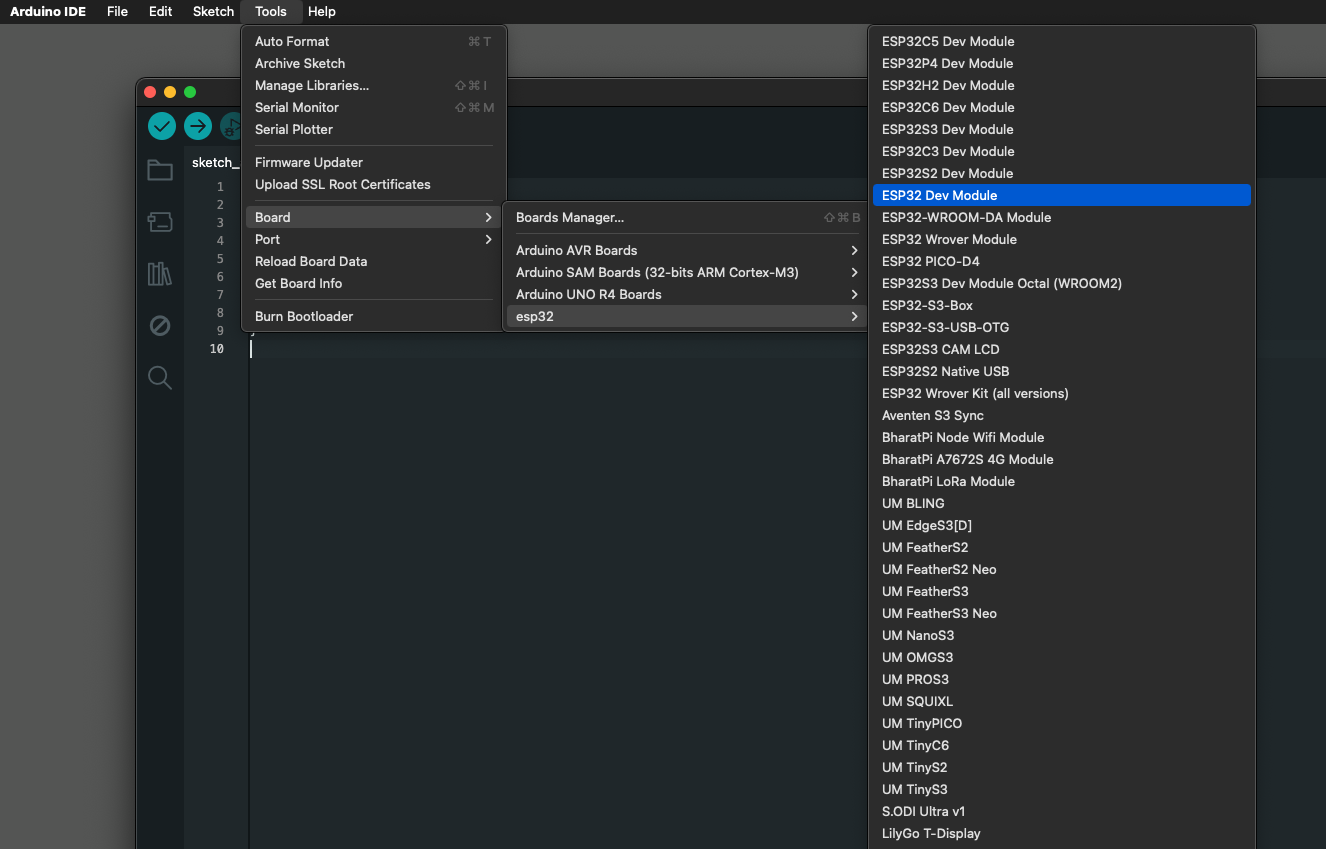Open the File menu
The image size is (1326, 849).
(x=117, y=12)
